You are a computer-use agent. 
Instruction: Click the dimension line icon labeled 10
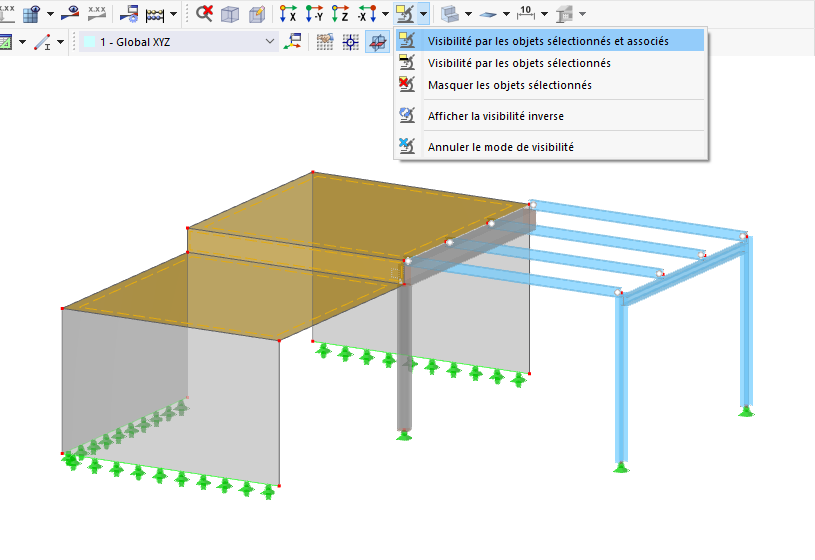click(x=526, y=14)
